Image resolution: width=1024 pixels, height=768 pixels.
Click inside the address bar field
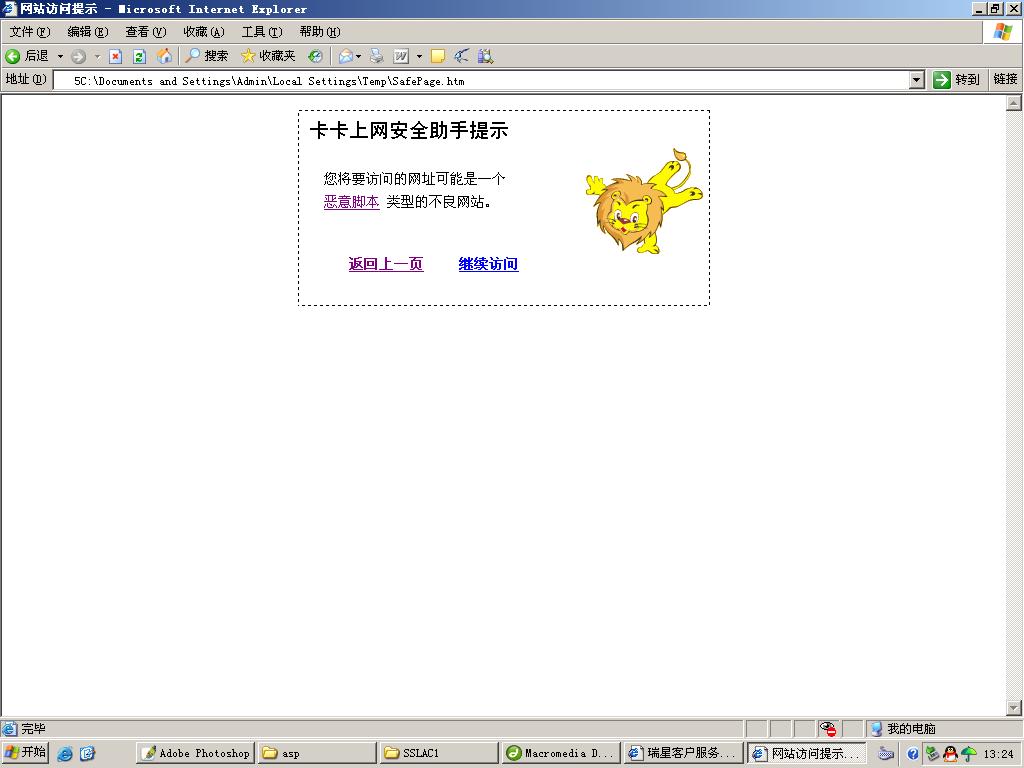tap(480, 81)
